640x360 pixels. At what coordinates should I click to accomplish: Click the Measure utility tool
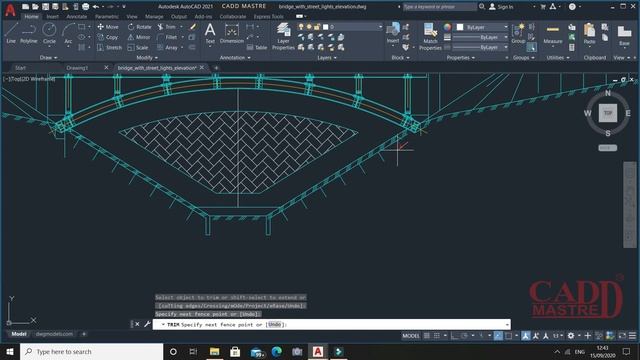click(553, 33)
